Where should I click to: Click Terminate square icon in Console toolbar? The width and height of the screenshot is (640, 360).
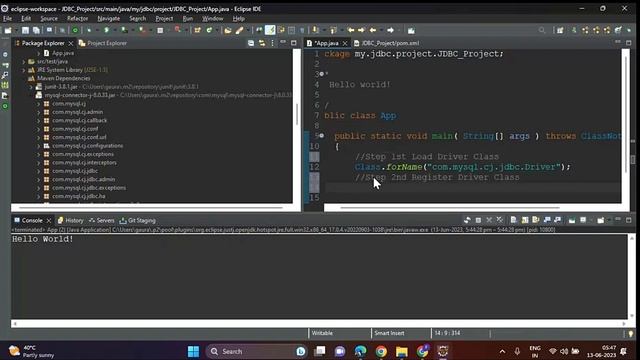(478, 220)
